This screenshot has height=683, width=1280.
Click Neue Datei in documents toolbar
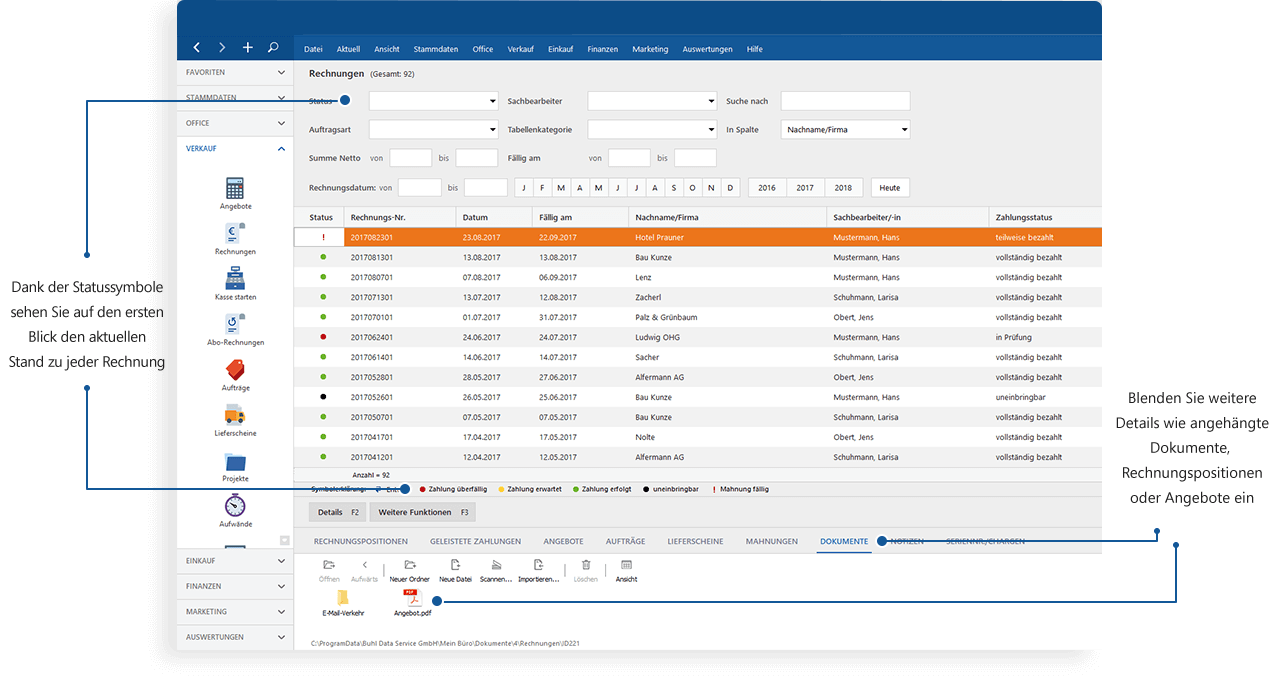(x=455, y=571)
